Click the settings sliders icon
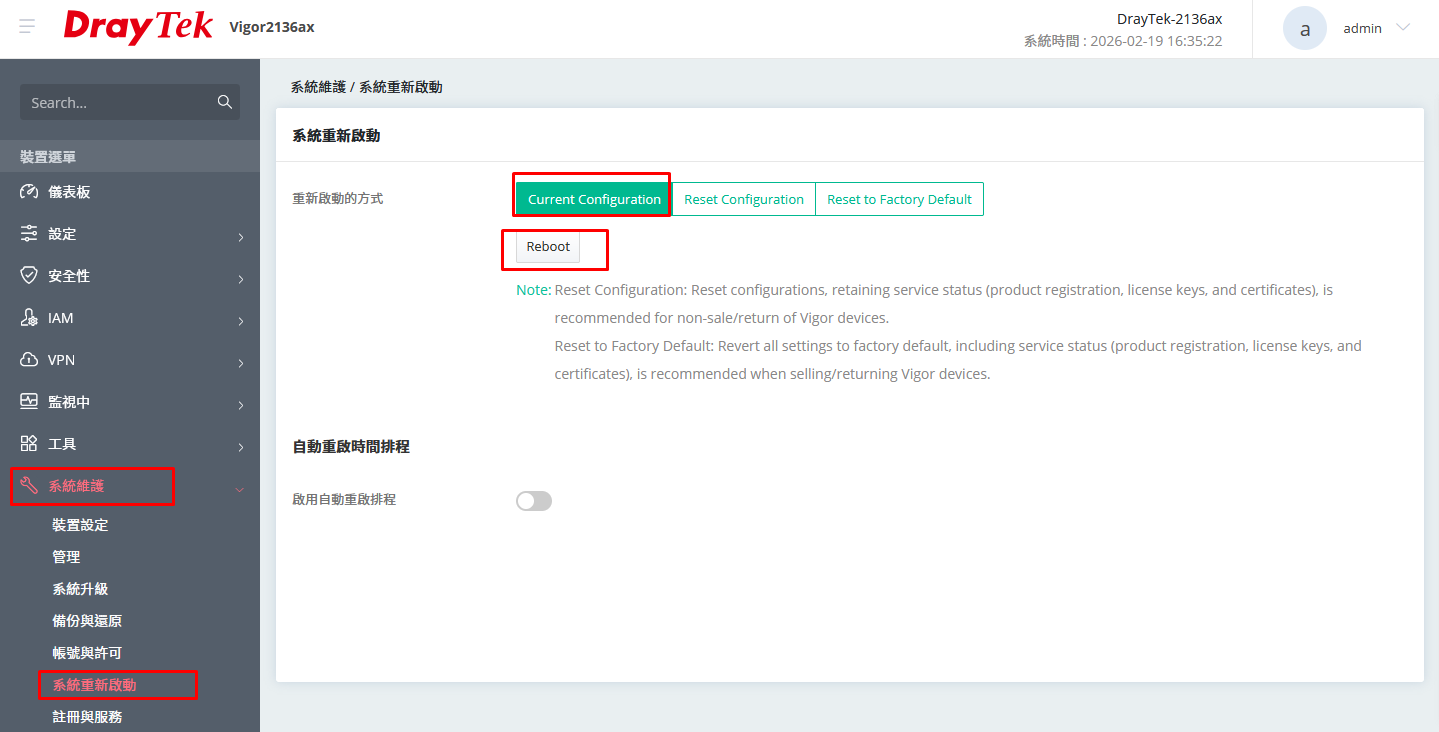 tap(29, 234)
